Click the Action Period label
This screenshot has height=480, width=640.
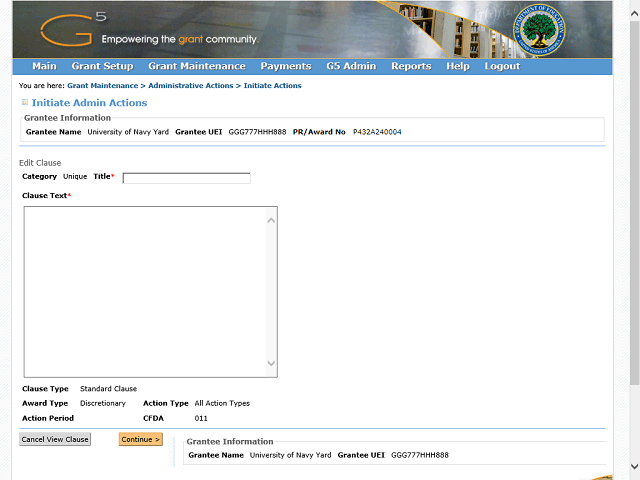[48, 418]
